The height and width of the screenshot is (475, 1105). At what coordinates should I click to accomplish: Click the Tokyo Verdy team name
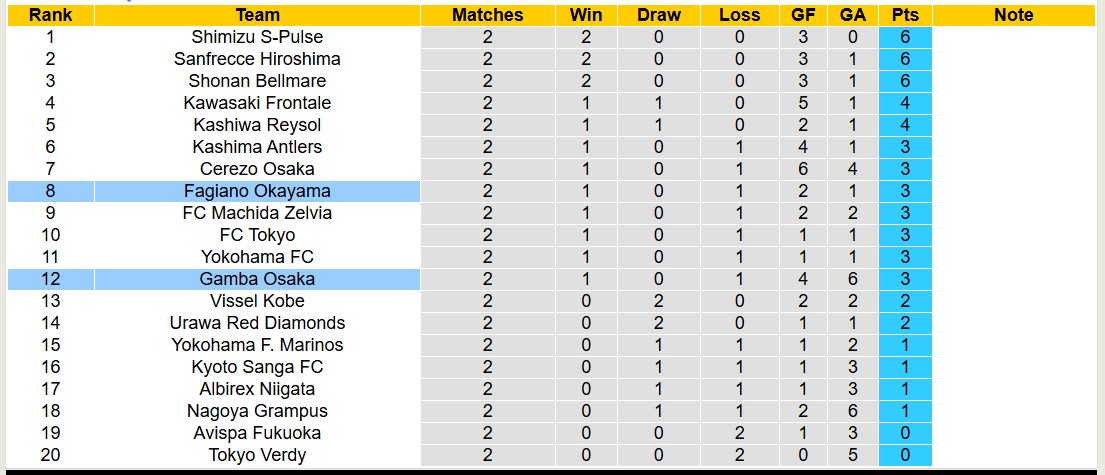coord(257,455)
